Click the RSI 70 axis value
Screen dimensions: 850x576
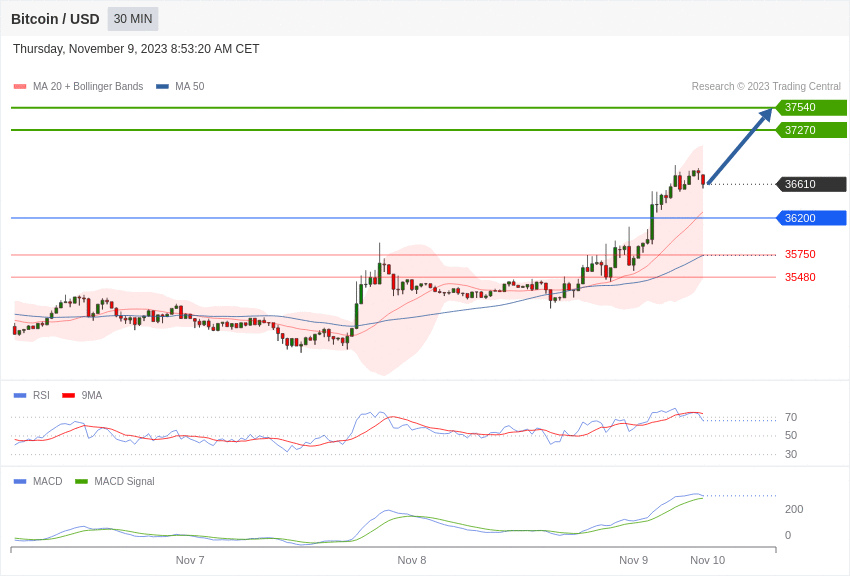point(791,417)
